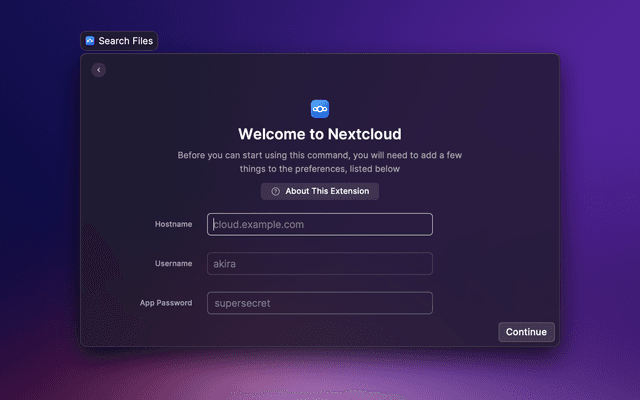Click the question mark icon in About button

pyautogui.click(x=275, y=191)
